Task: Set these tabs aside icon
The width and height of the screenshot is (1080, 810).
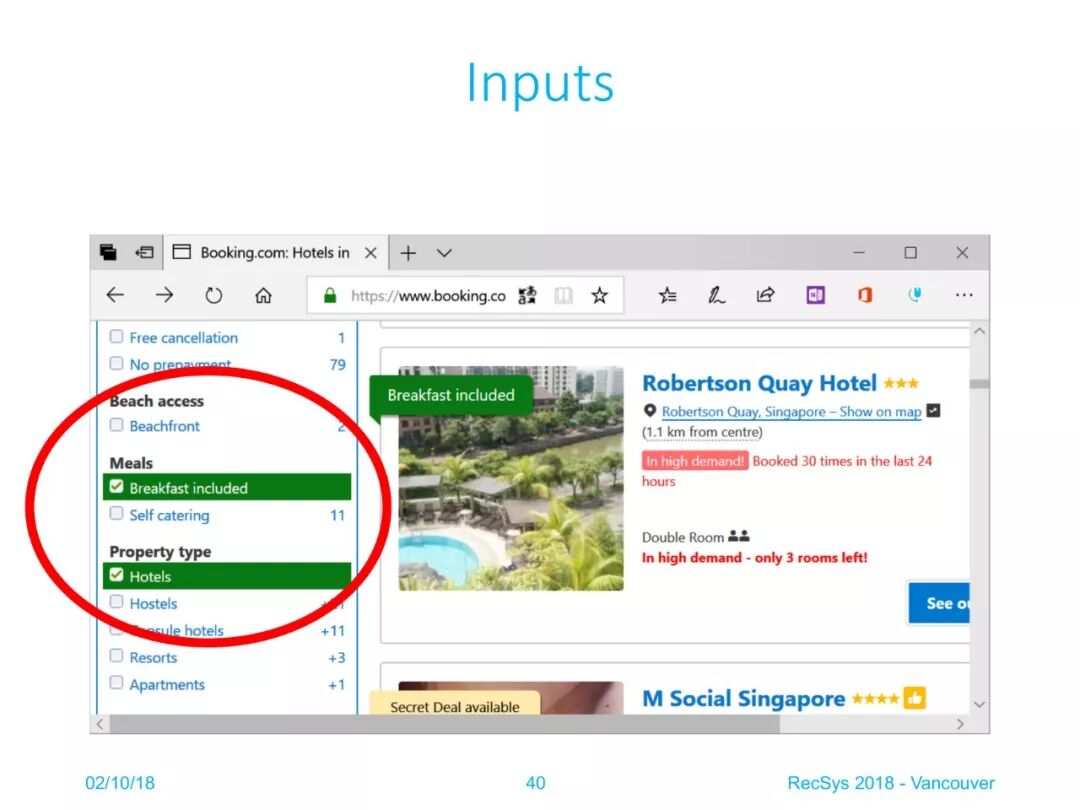Action: (x=144, y=253)
